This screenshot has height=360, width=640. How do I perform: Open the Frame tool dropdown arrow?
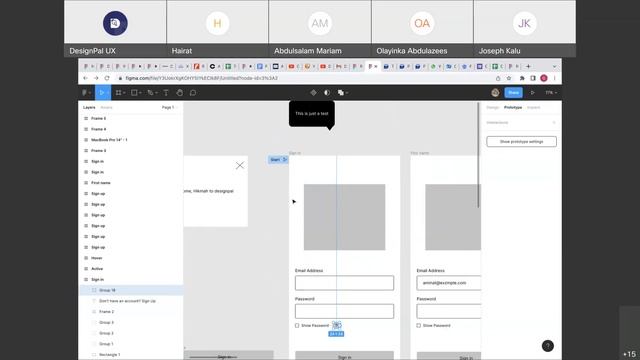click(124, 93)
